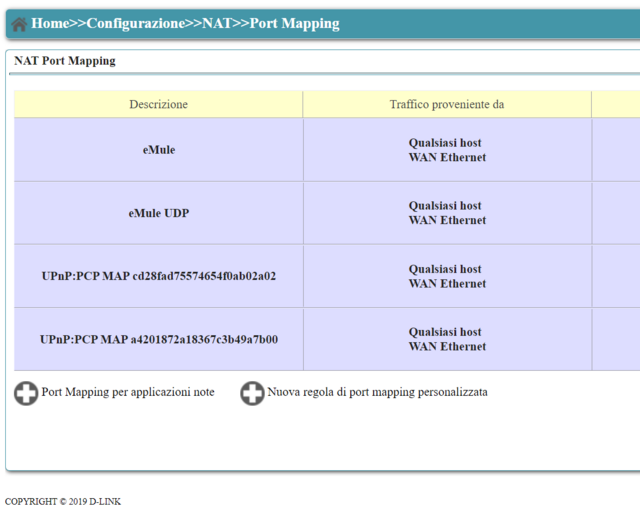The height and width of the screenshot is (511, 640).
Task: Select Port Mapping in breadcrumb
Action: click(294, 24)
